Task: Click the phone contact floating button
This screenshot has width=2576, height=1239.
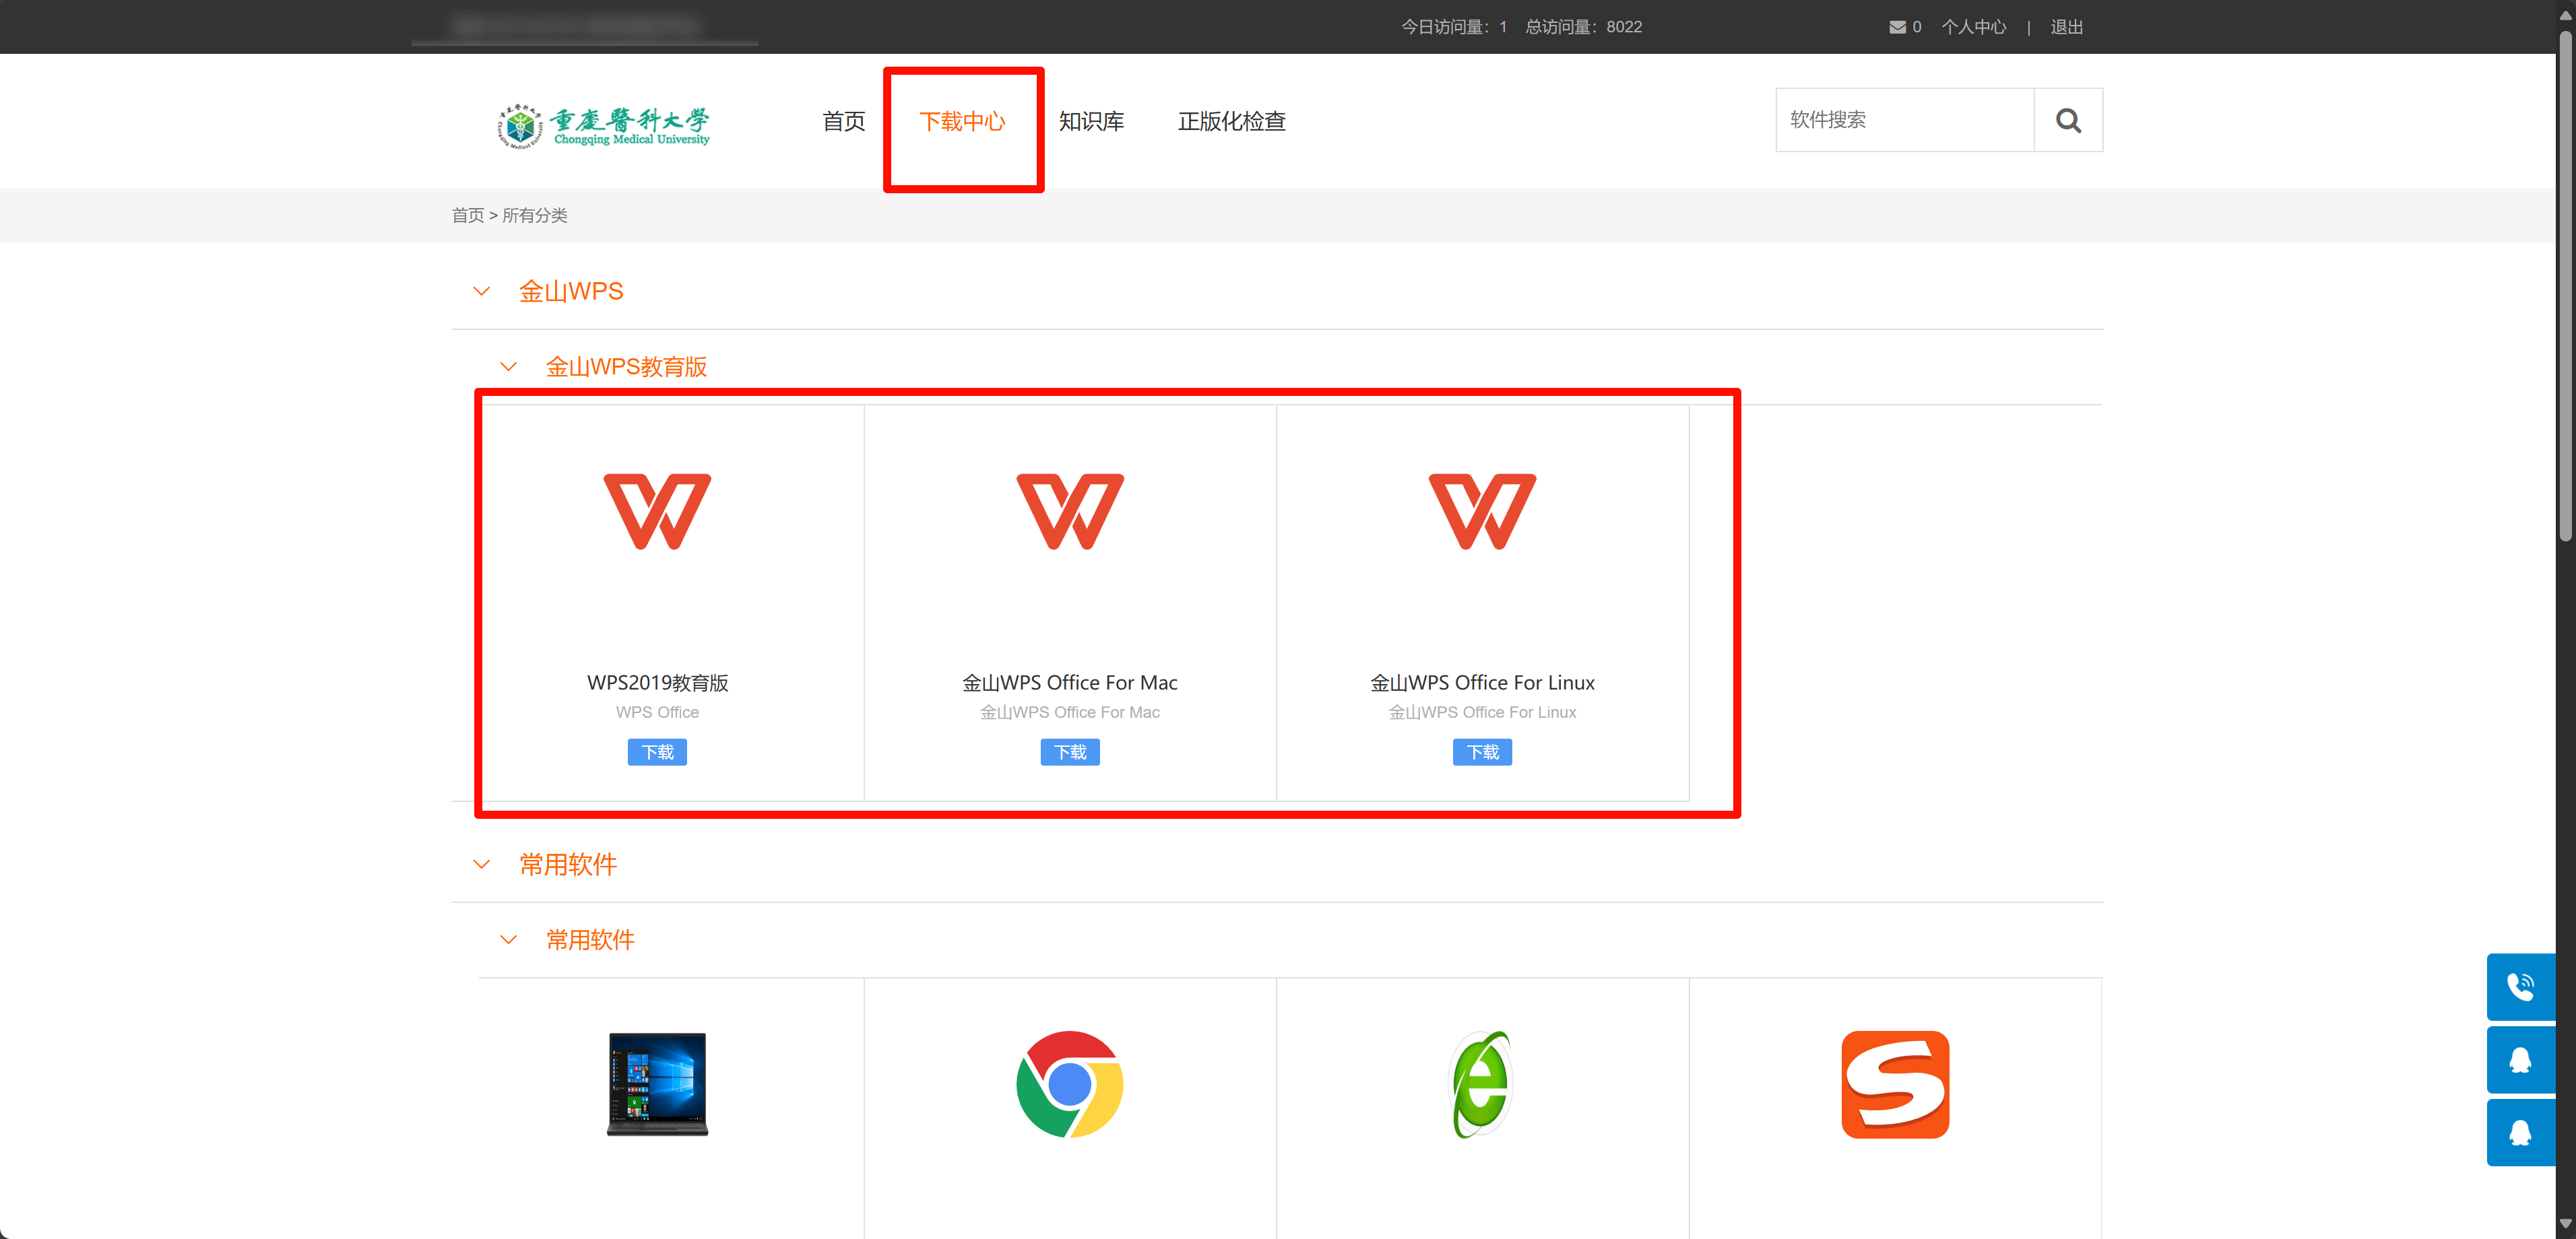Action: tap(2520, 987)
